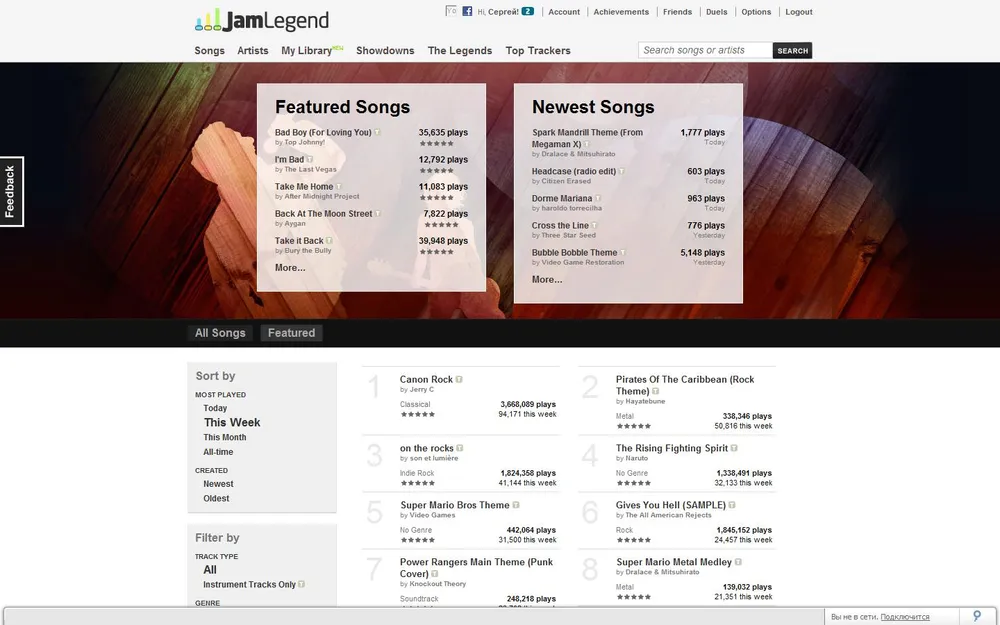Click the JamLegend logo
The height and width of the screenshot is (625, 1000).
262,20
